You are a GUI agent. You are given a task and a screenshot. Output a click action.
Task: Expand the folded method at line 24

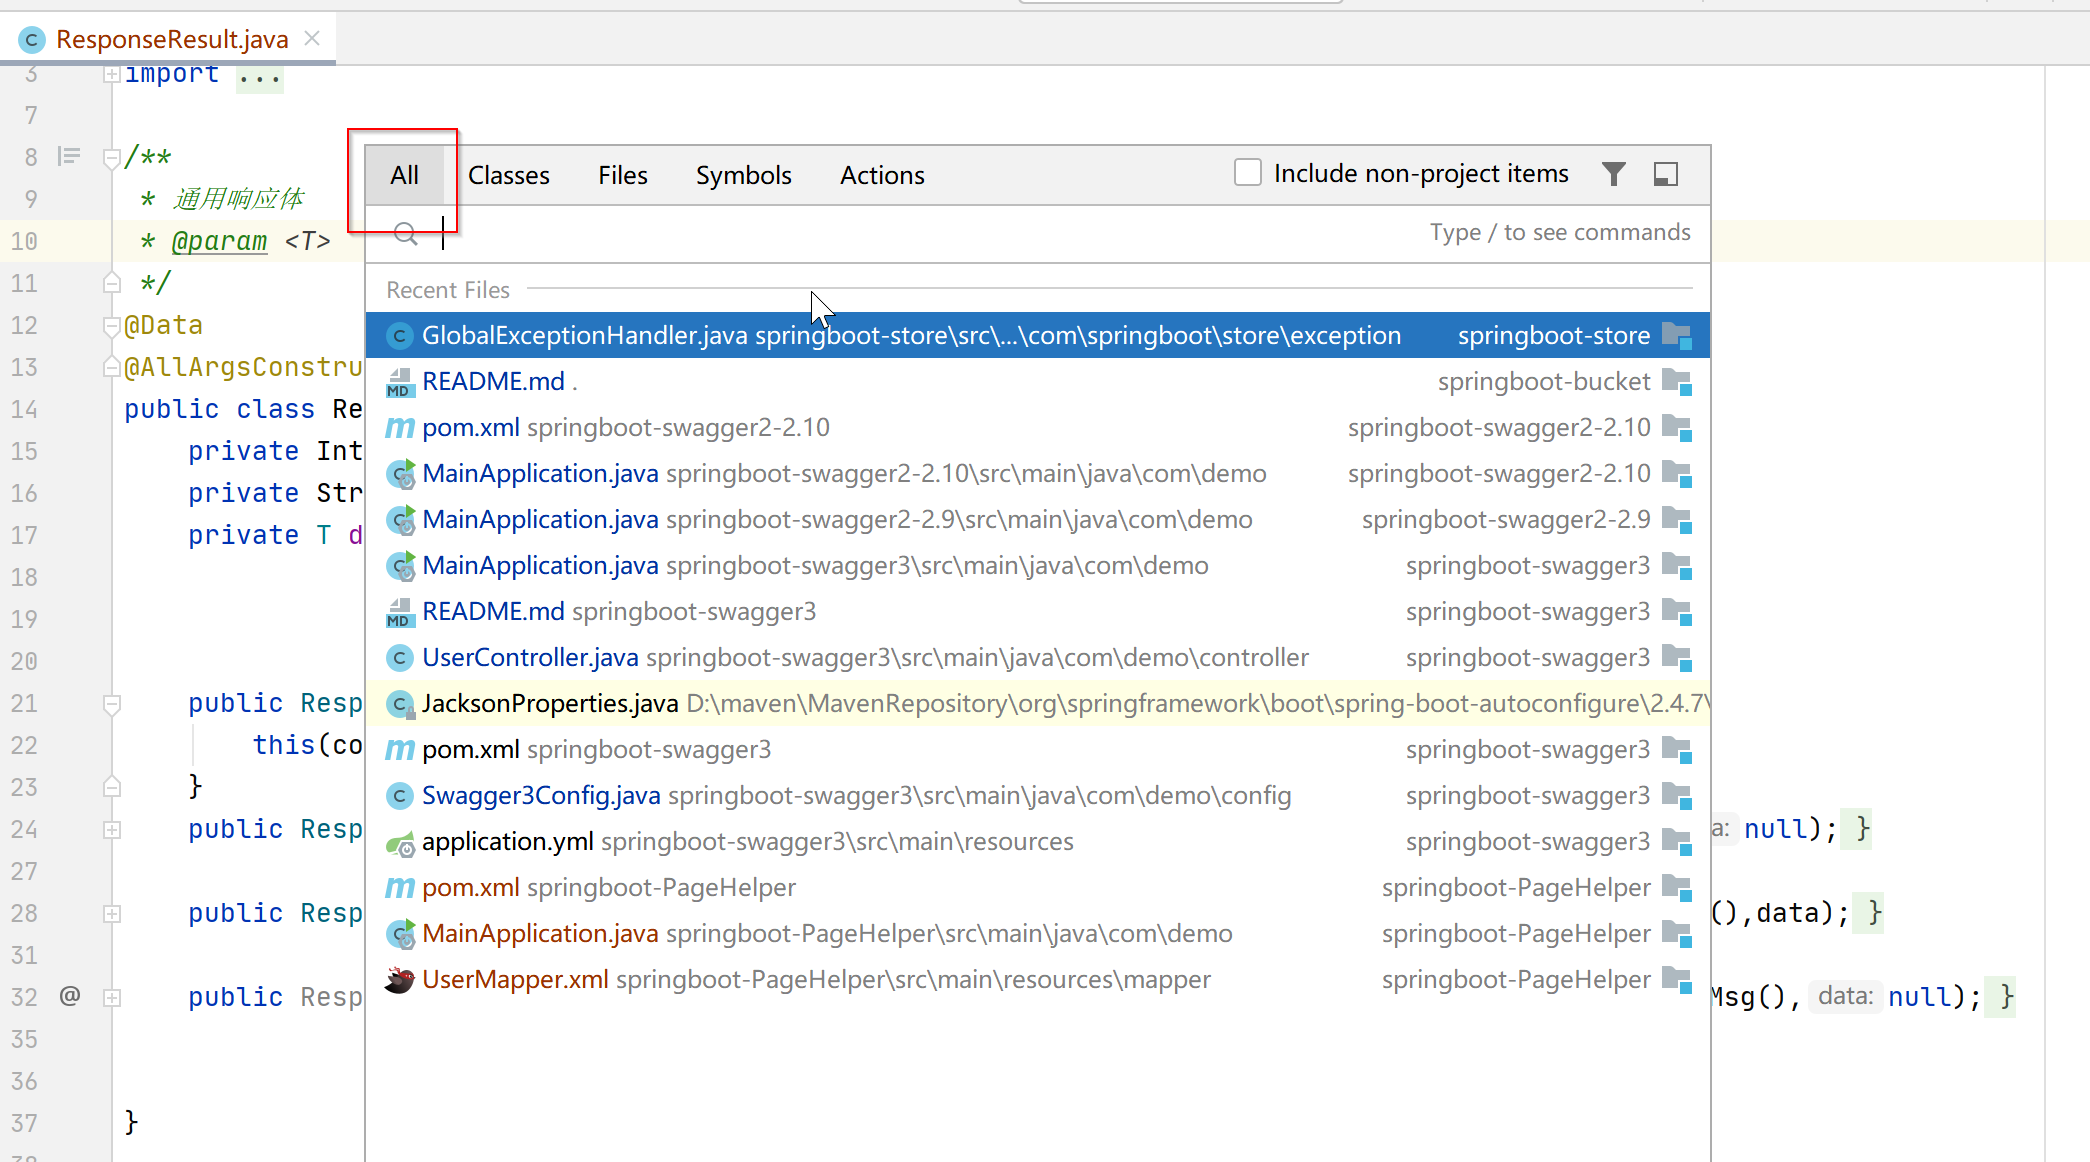(112, 830)
